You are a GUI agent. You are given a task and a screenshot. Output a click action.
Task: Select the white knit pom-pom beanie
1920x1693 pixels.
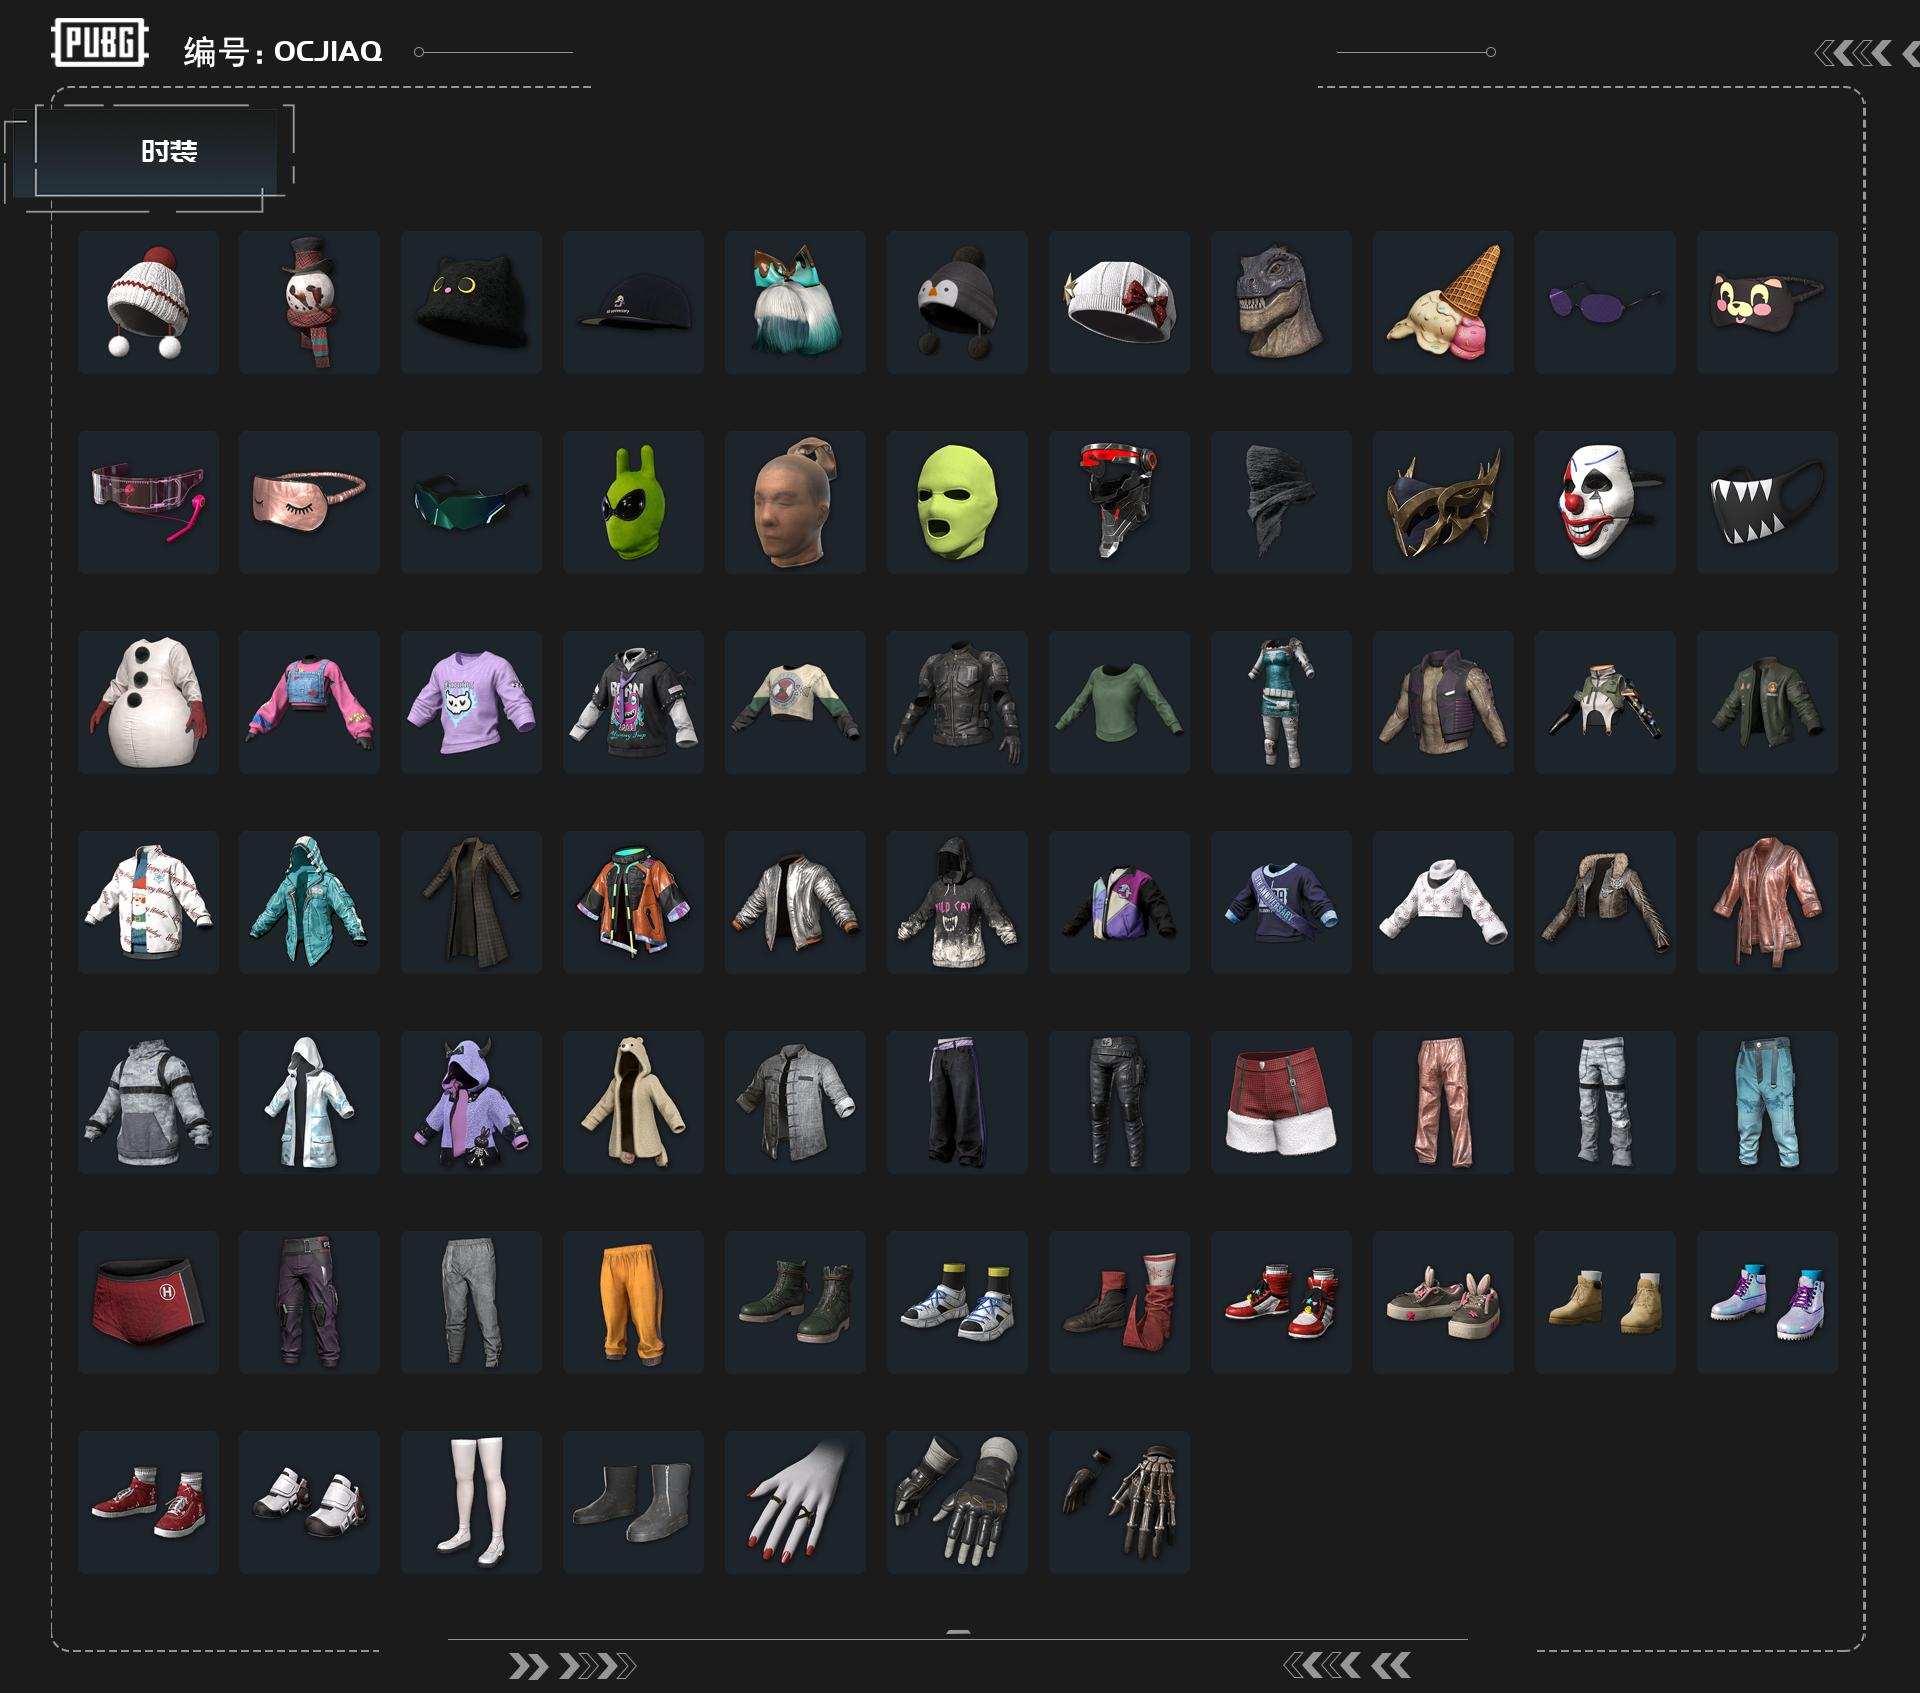[x=148, y=302]
